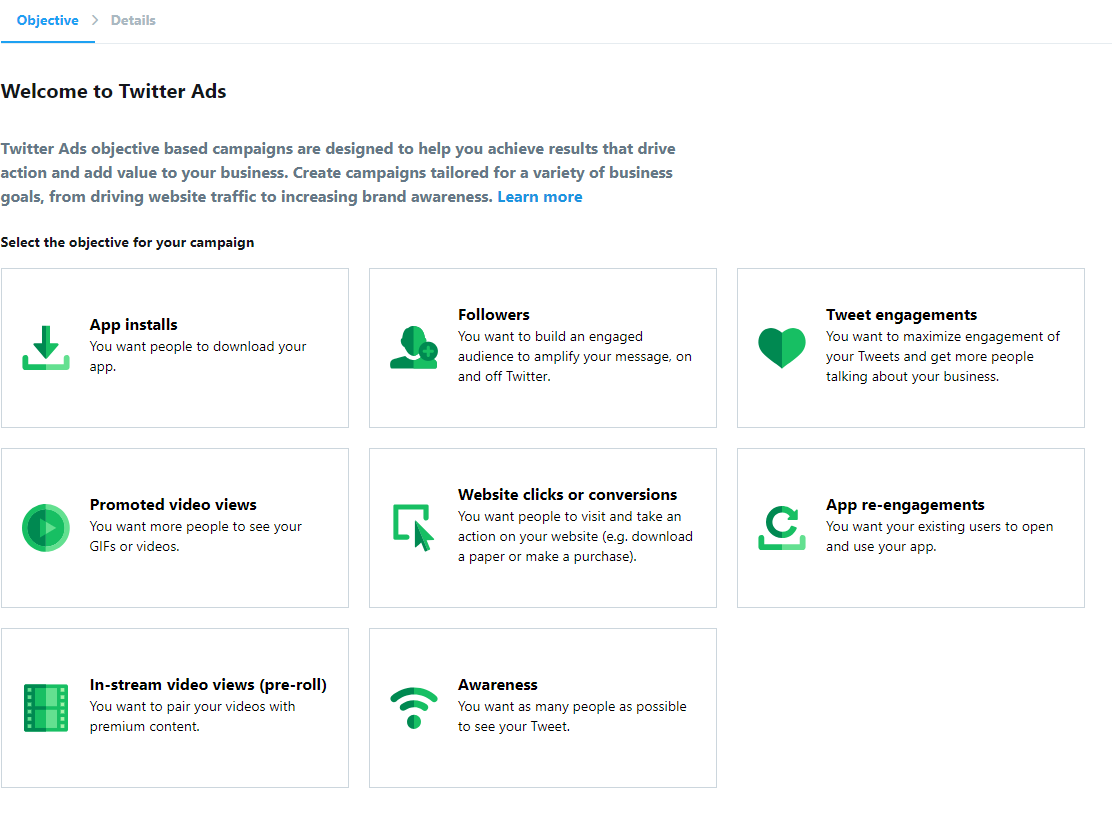Click the In-stream video filmstrip icon

point(46,708)
